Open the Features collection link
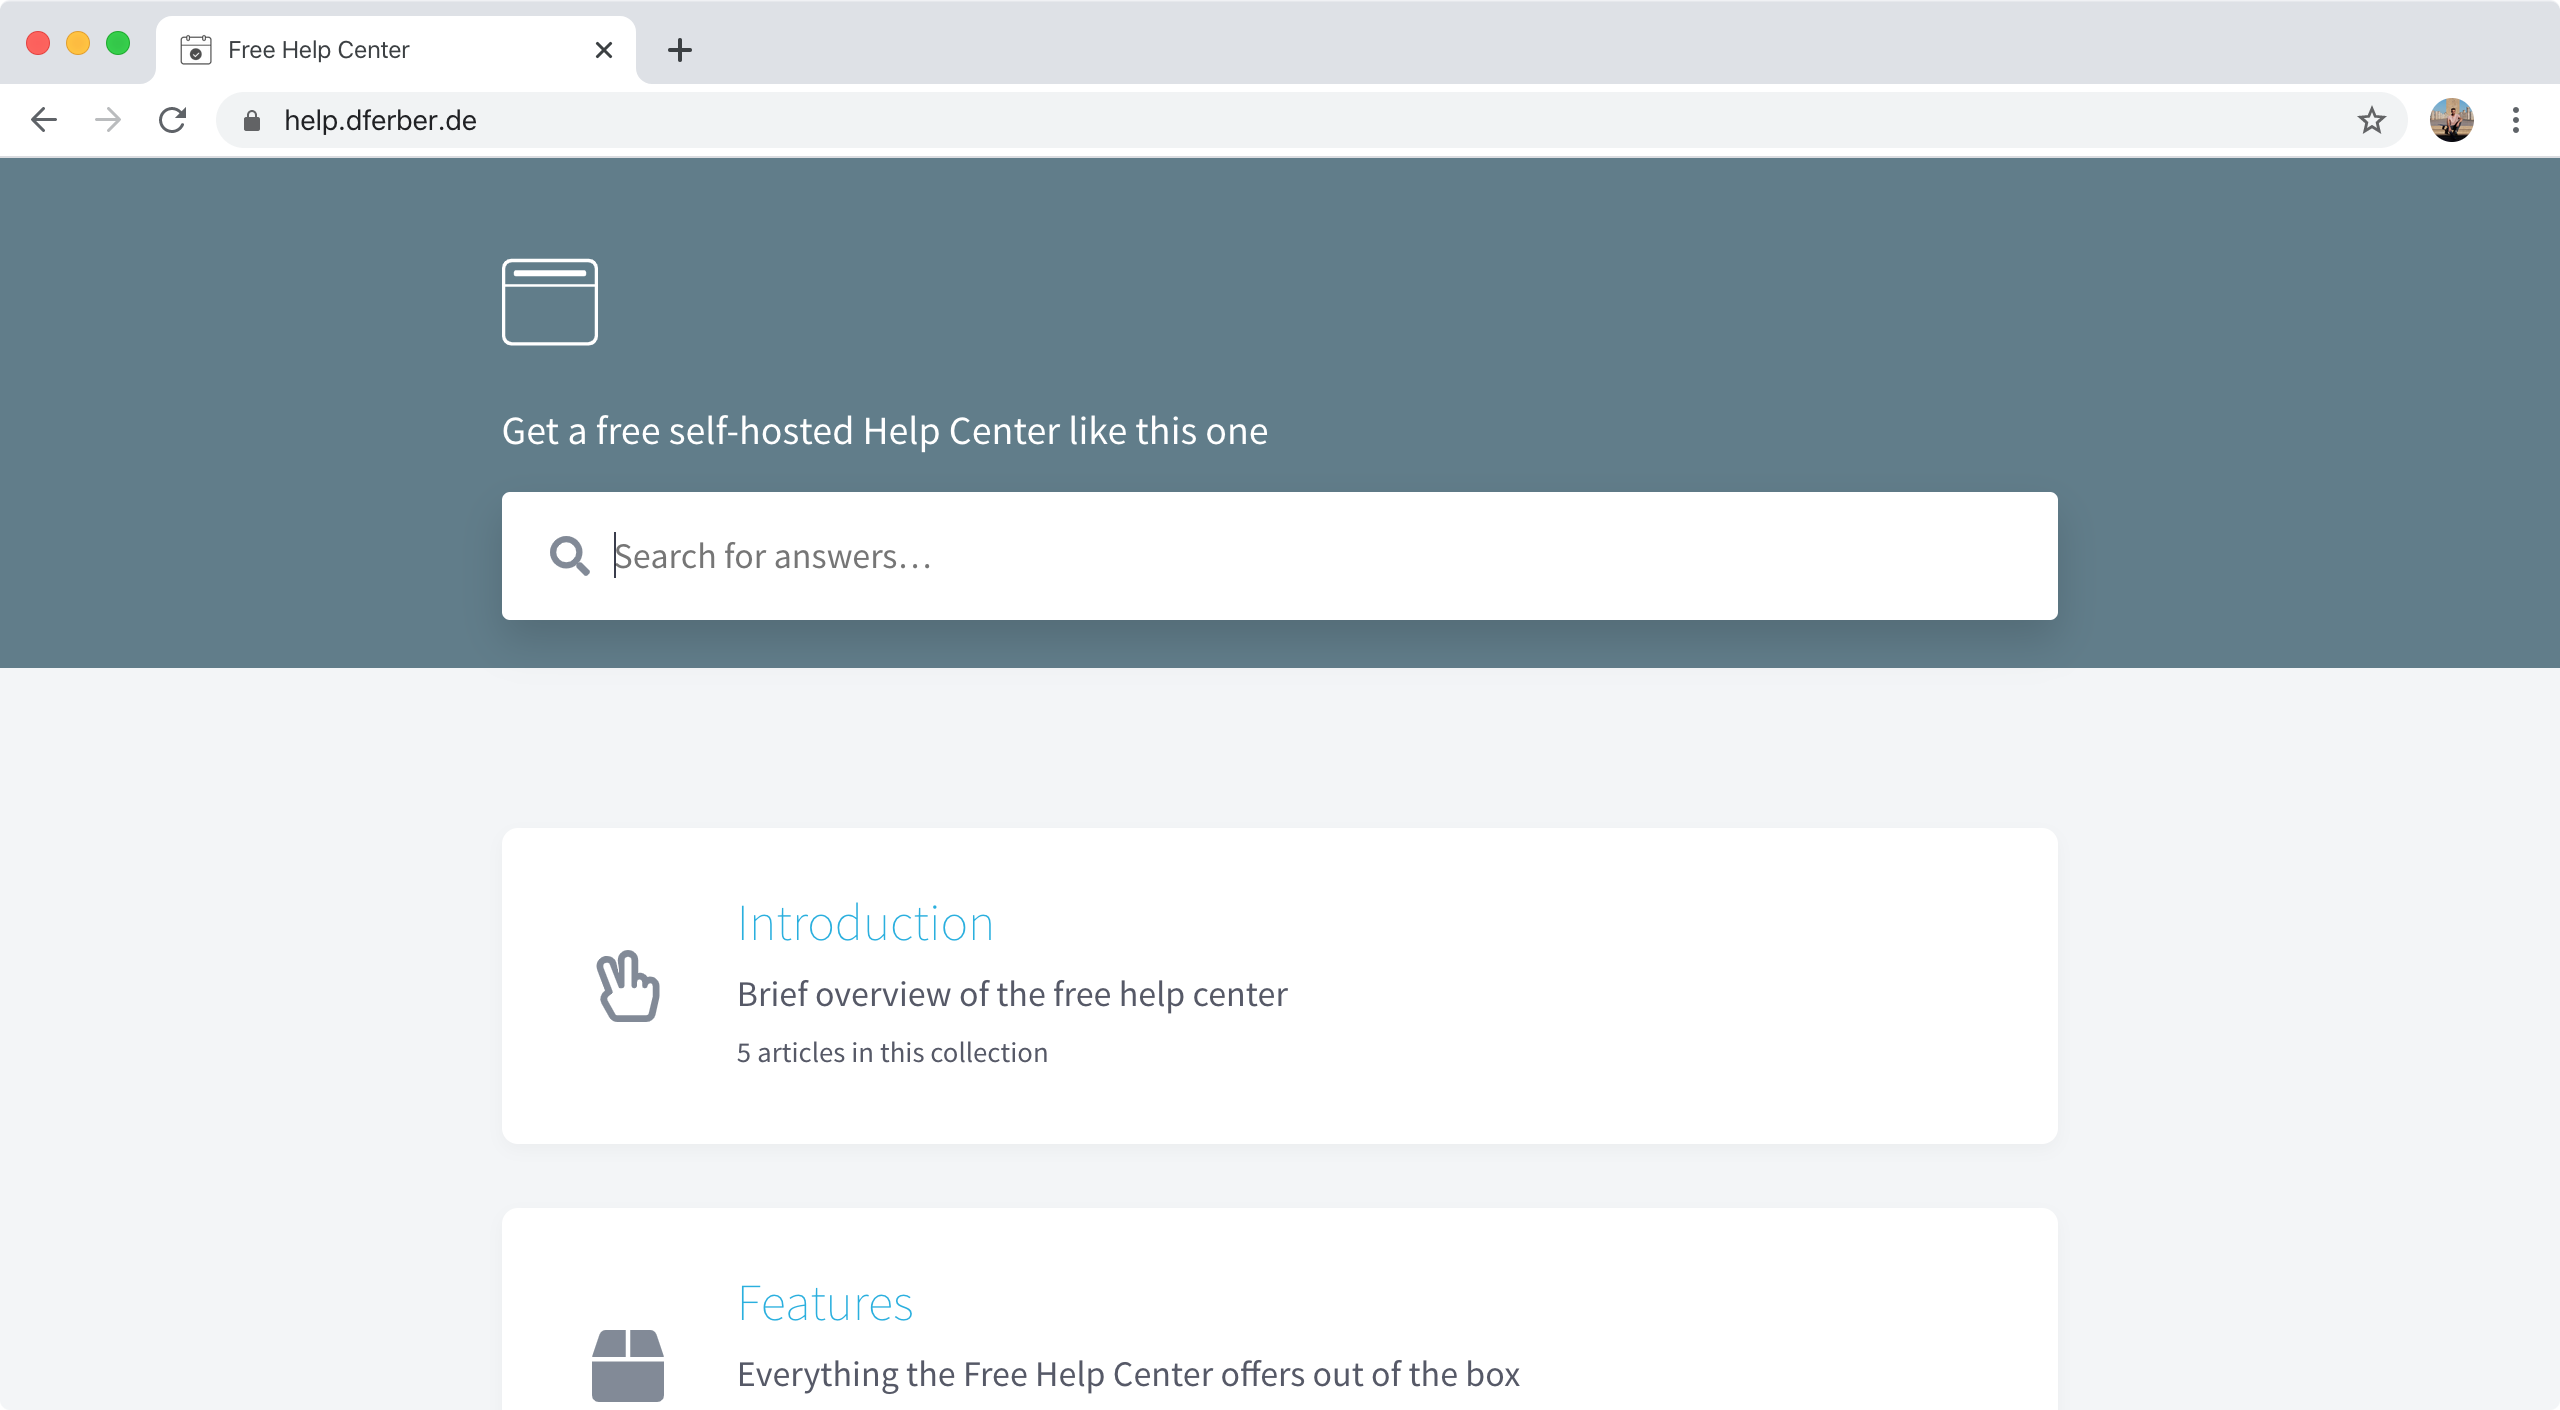 click(x=825, y=1303)
